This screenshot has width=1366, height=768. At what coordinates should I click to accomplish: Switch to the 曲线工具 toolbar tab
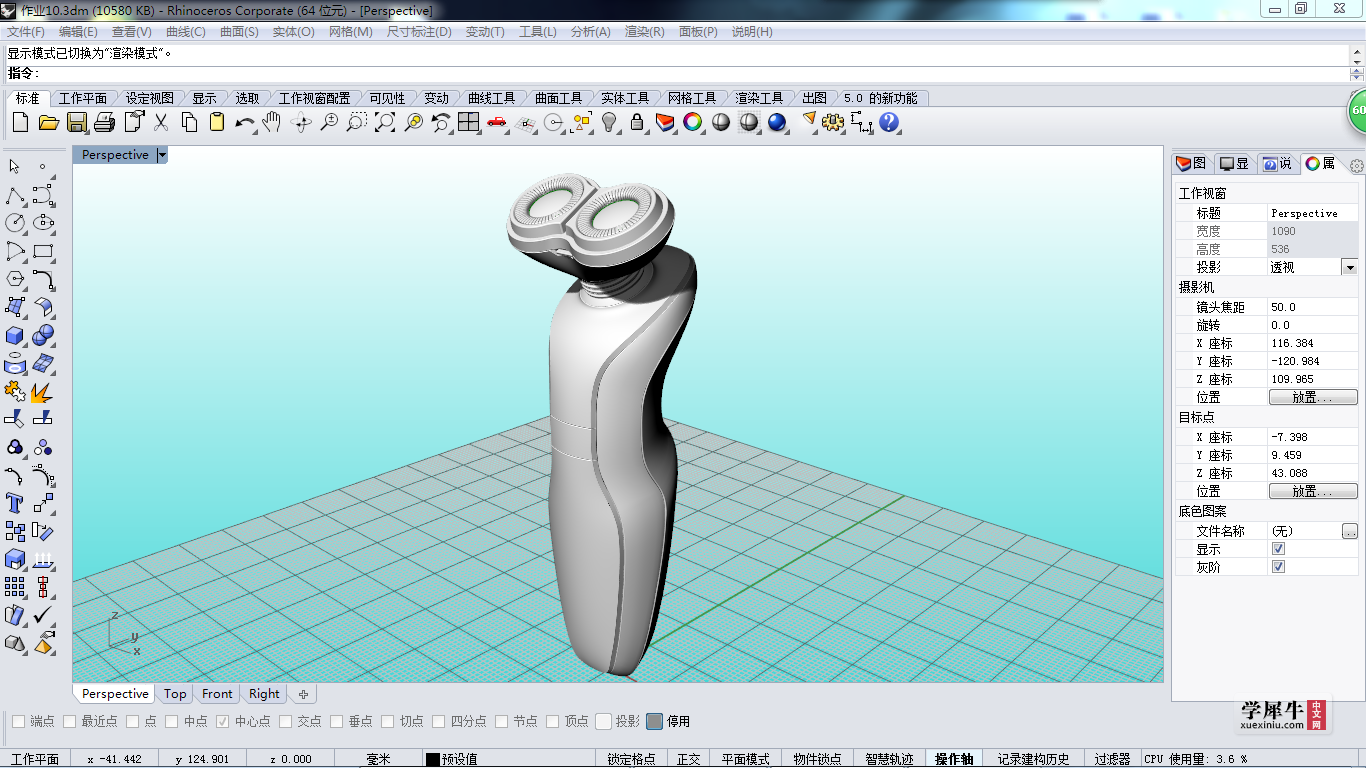pyautogui.click(x=491, y=98)
